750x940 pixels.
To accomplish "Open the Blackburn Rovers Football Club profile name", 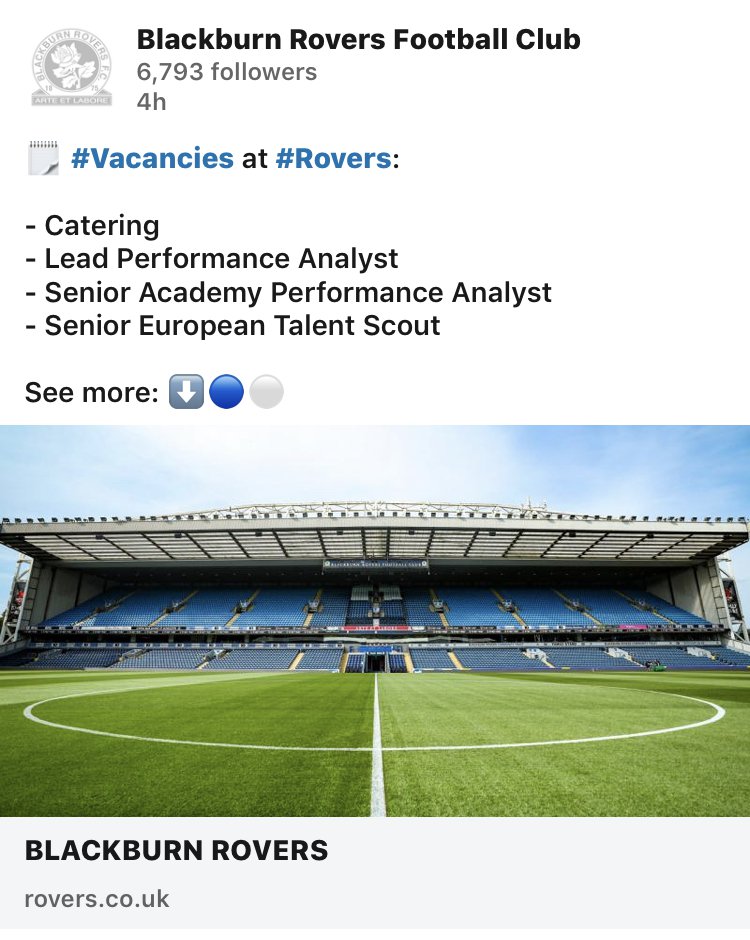I will (358, 39).
